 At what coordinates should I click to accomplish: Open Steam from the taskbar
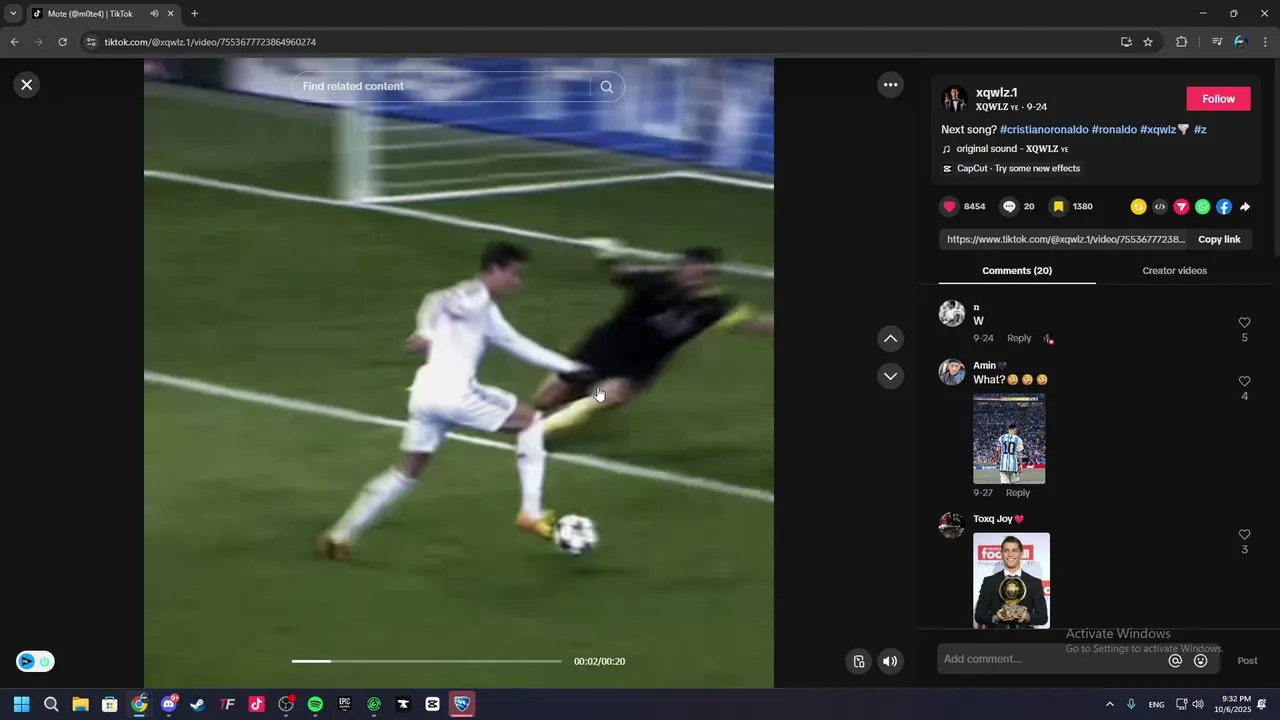pos(198,704)
